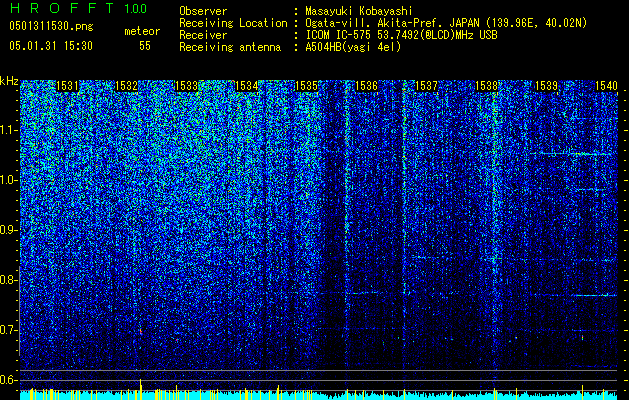629x400 pixels.
Task: Select antenna value A504HB(yagi 4el)
Action: coord(353,47)
